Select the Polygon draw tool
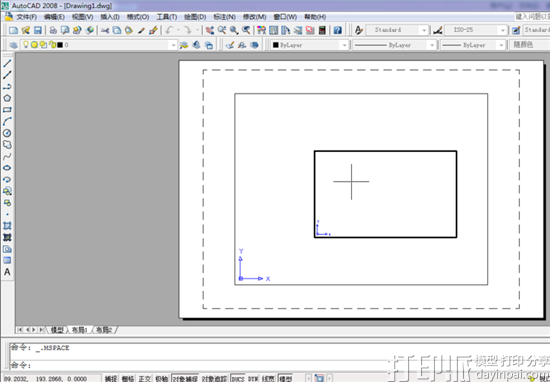Viewport: 550px width, 382px height. point(7,98)
